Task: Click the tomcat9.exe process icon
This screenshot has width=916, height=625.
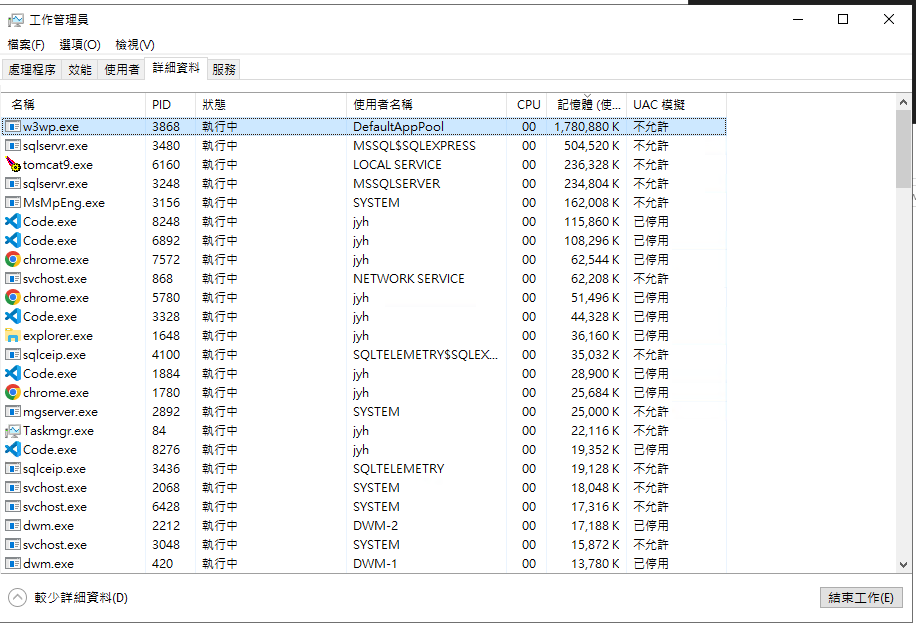Action: [13, 165]
